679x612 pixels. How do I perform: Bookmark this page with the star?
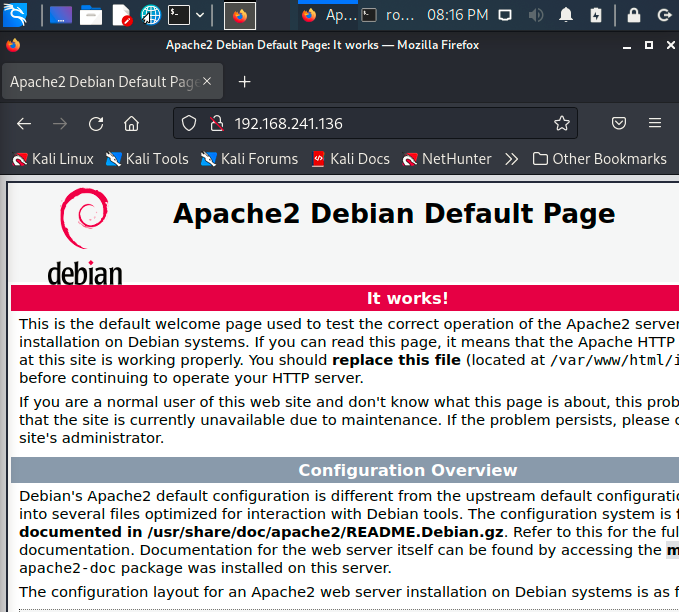click(x=562, y=123)
